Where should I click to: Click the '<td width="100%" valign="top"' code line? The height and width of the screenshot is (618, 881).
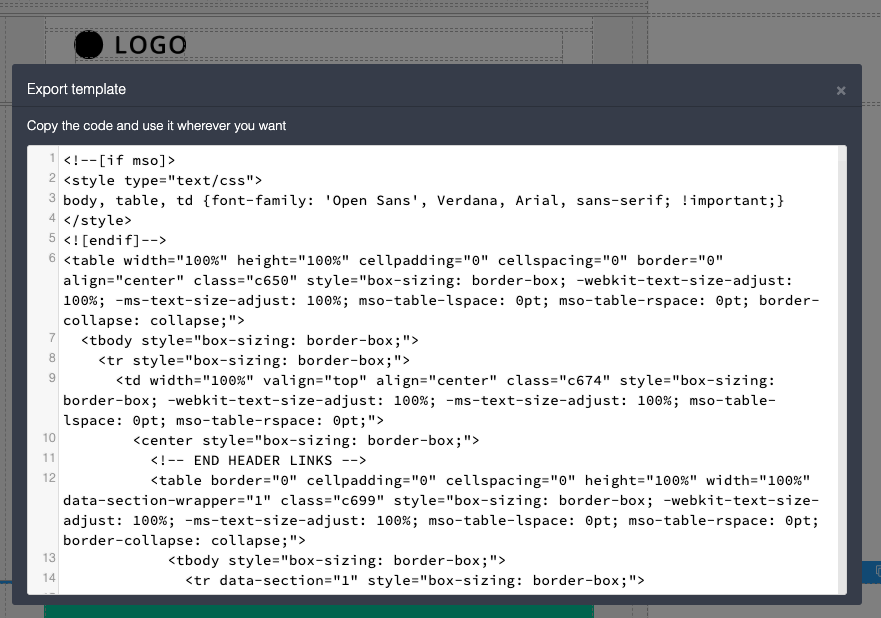tap(419, 401)
